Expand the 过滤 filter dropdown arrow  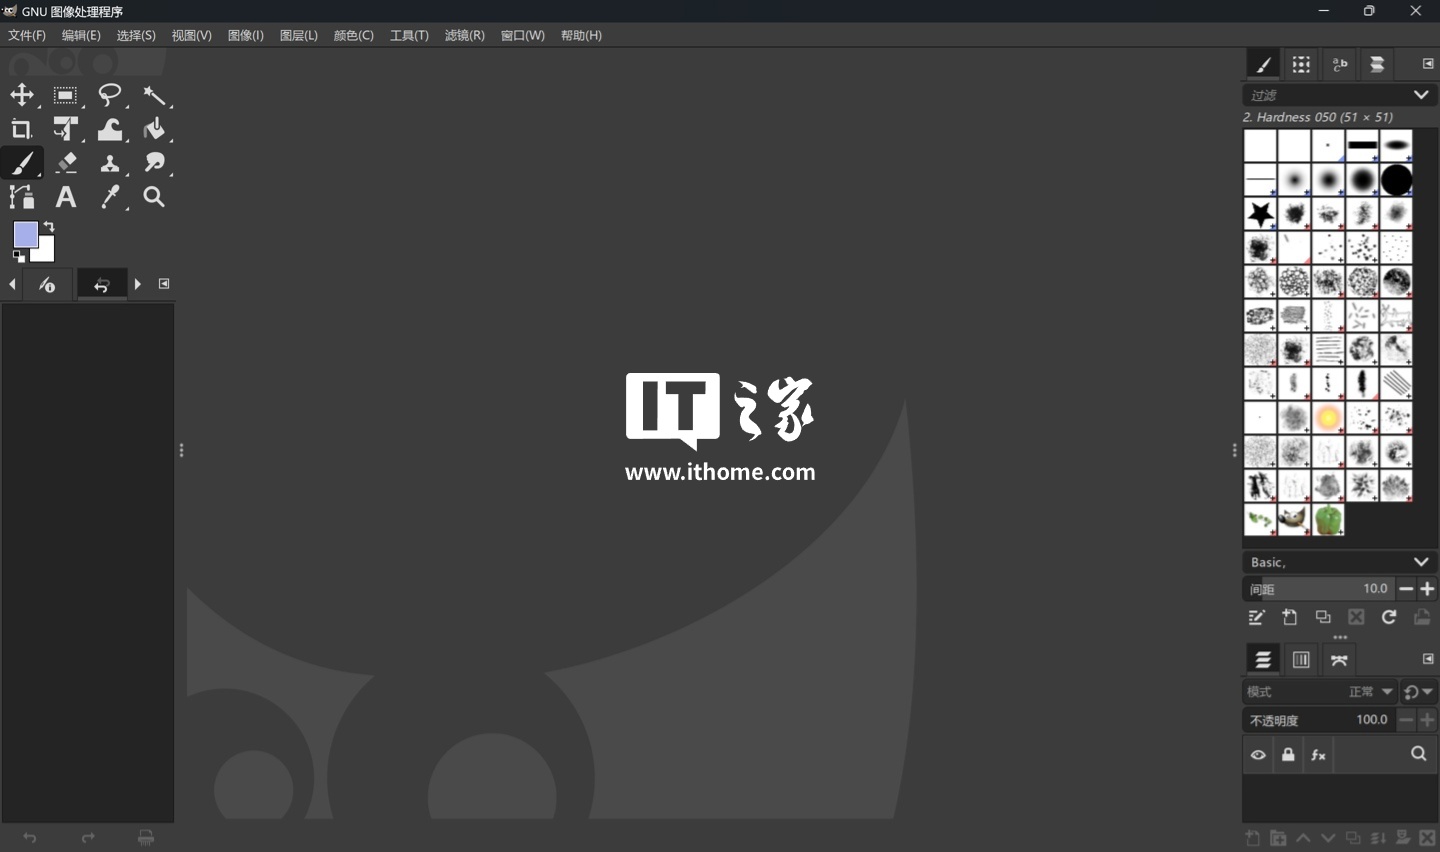click(1421, 95)
